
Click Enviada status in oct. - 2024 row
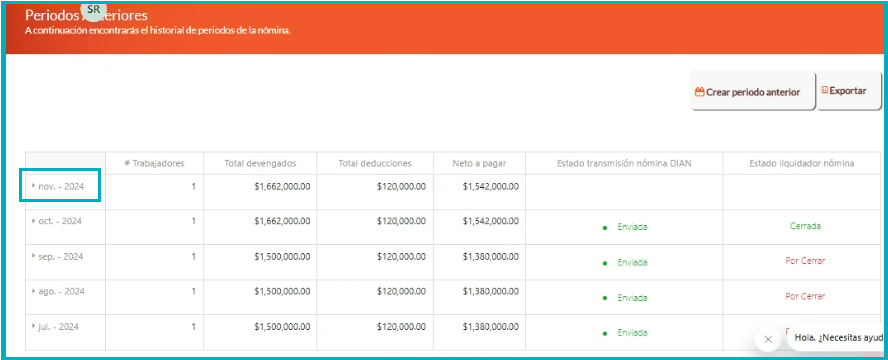point(632,227)
